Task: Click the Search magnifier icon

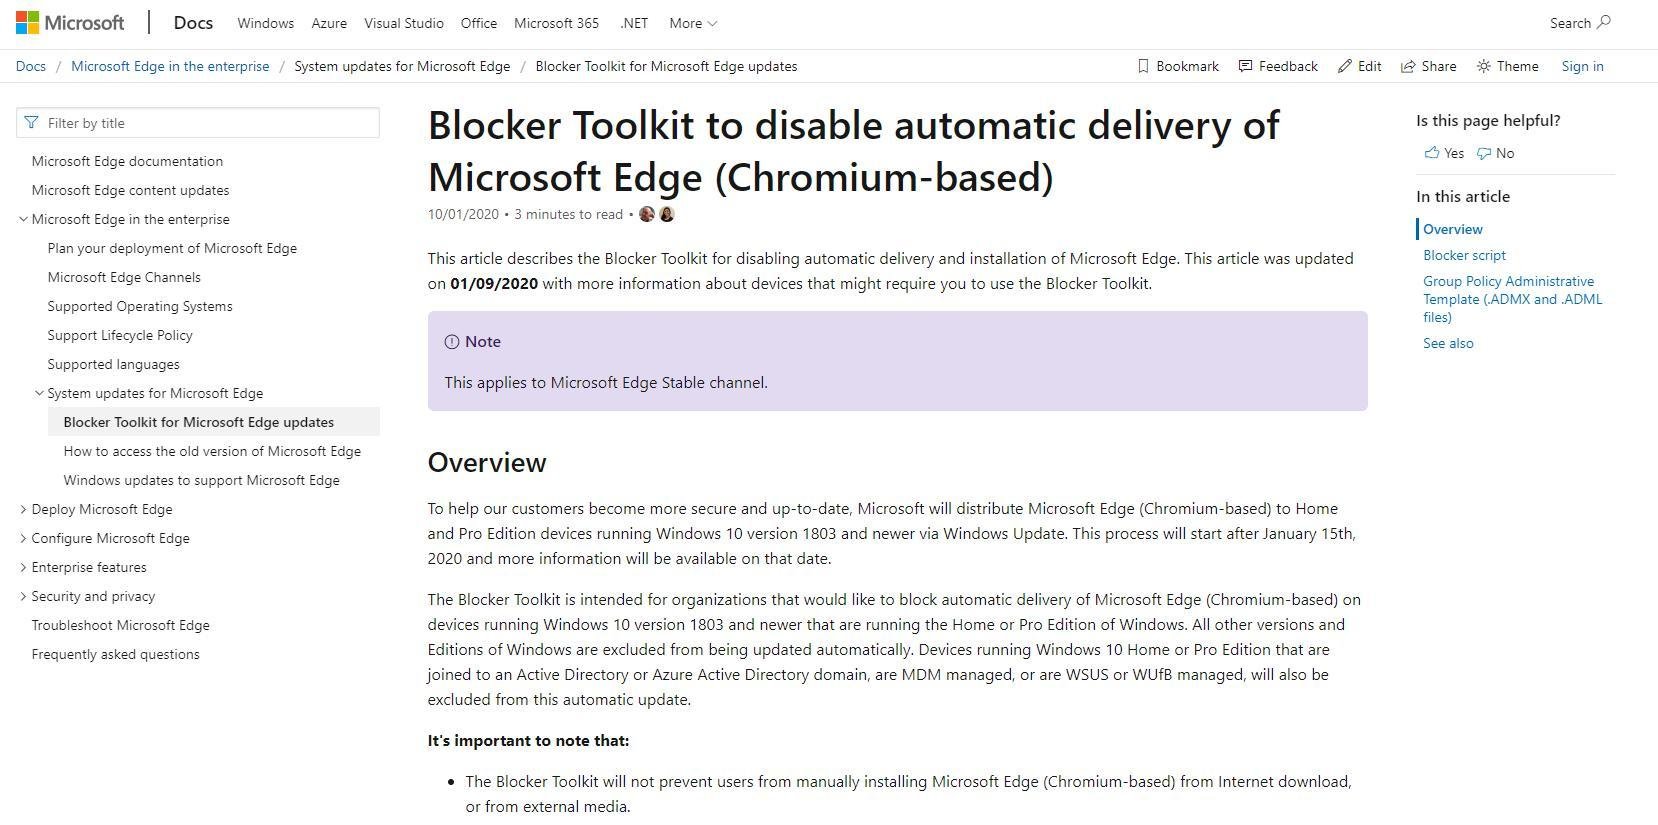Action: [1603, 22]
